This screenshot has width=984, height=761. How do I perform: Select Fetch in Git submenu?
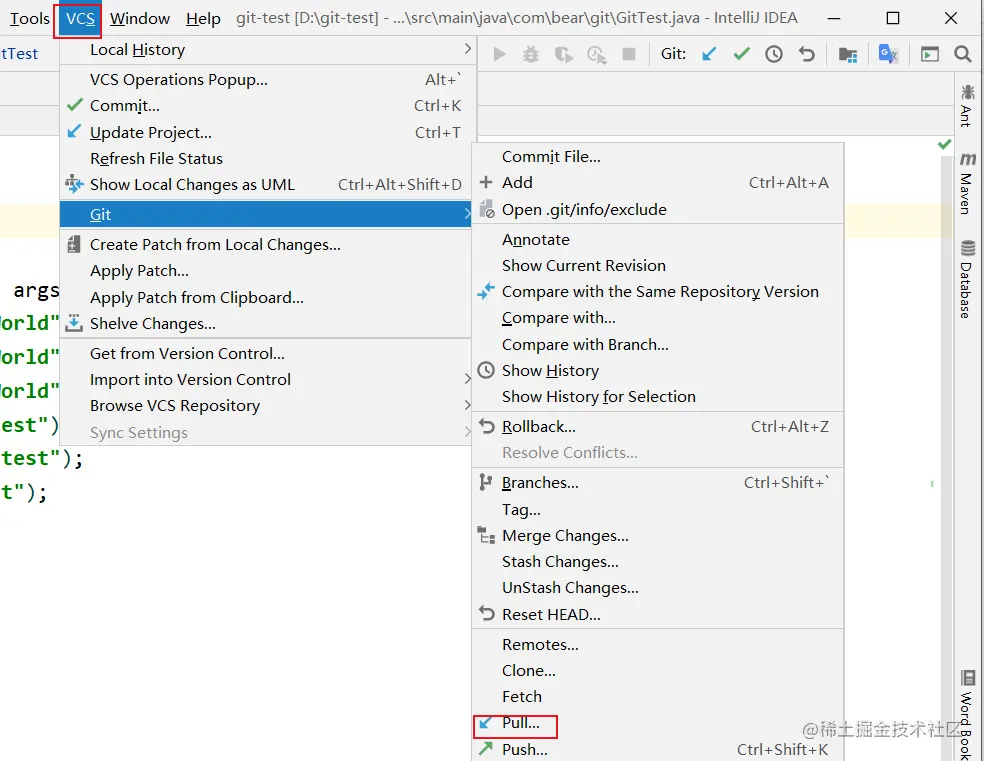(x=658, y=696)
